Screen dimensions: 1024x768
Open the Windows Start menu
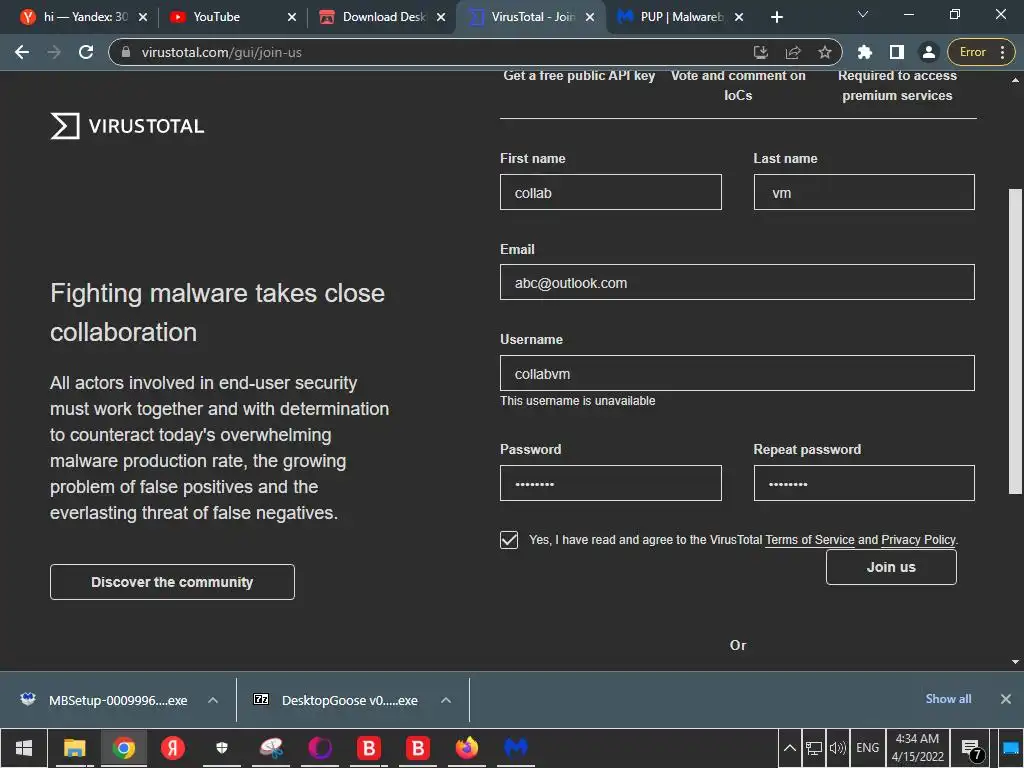(24, 748)
